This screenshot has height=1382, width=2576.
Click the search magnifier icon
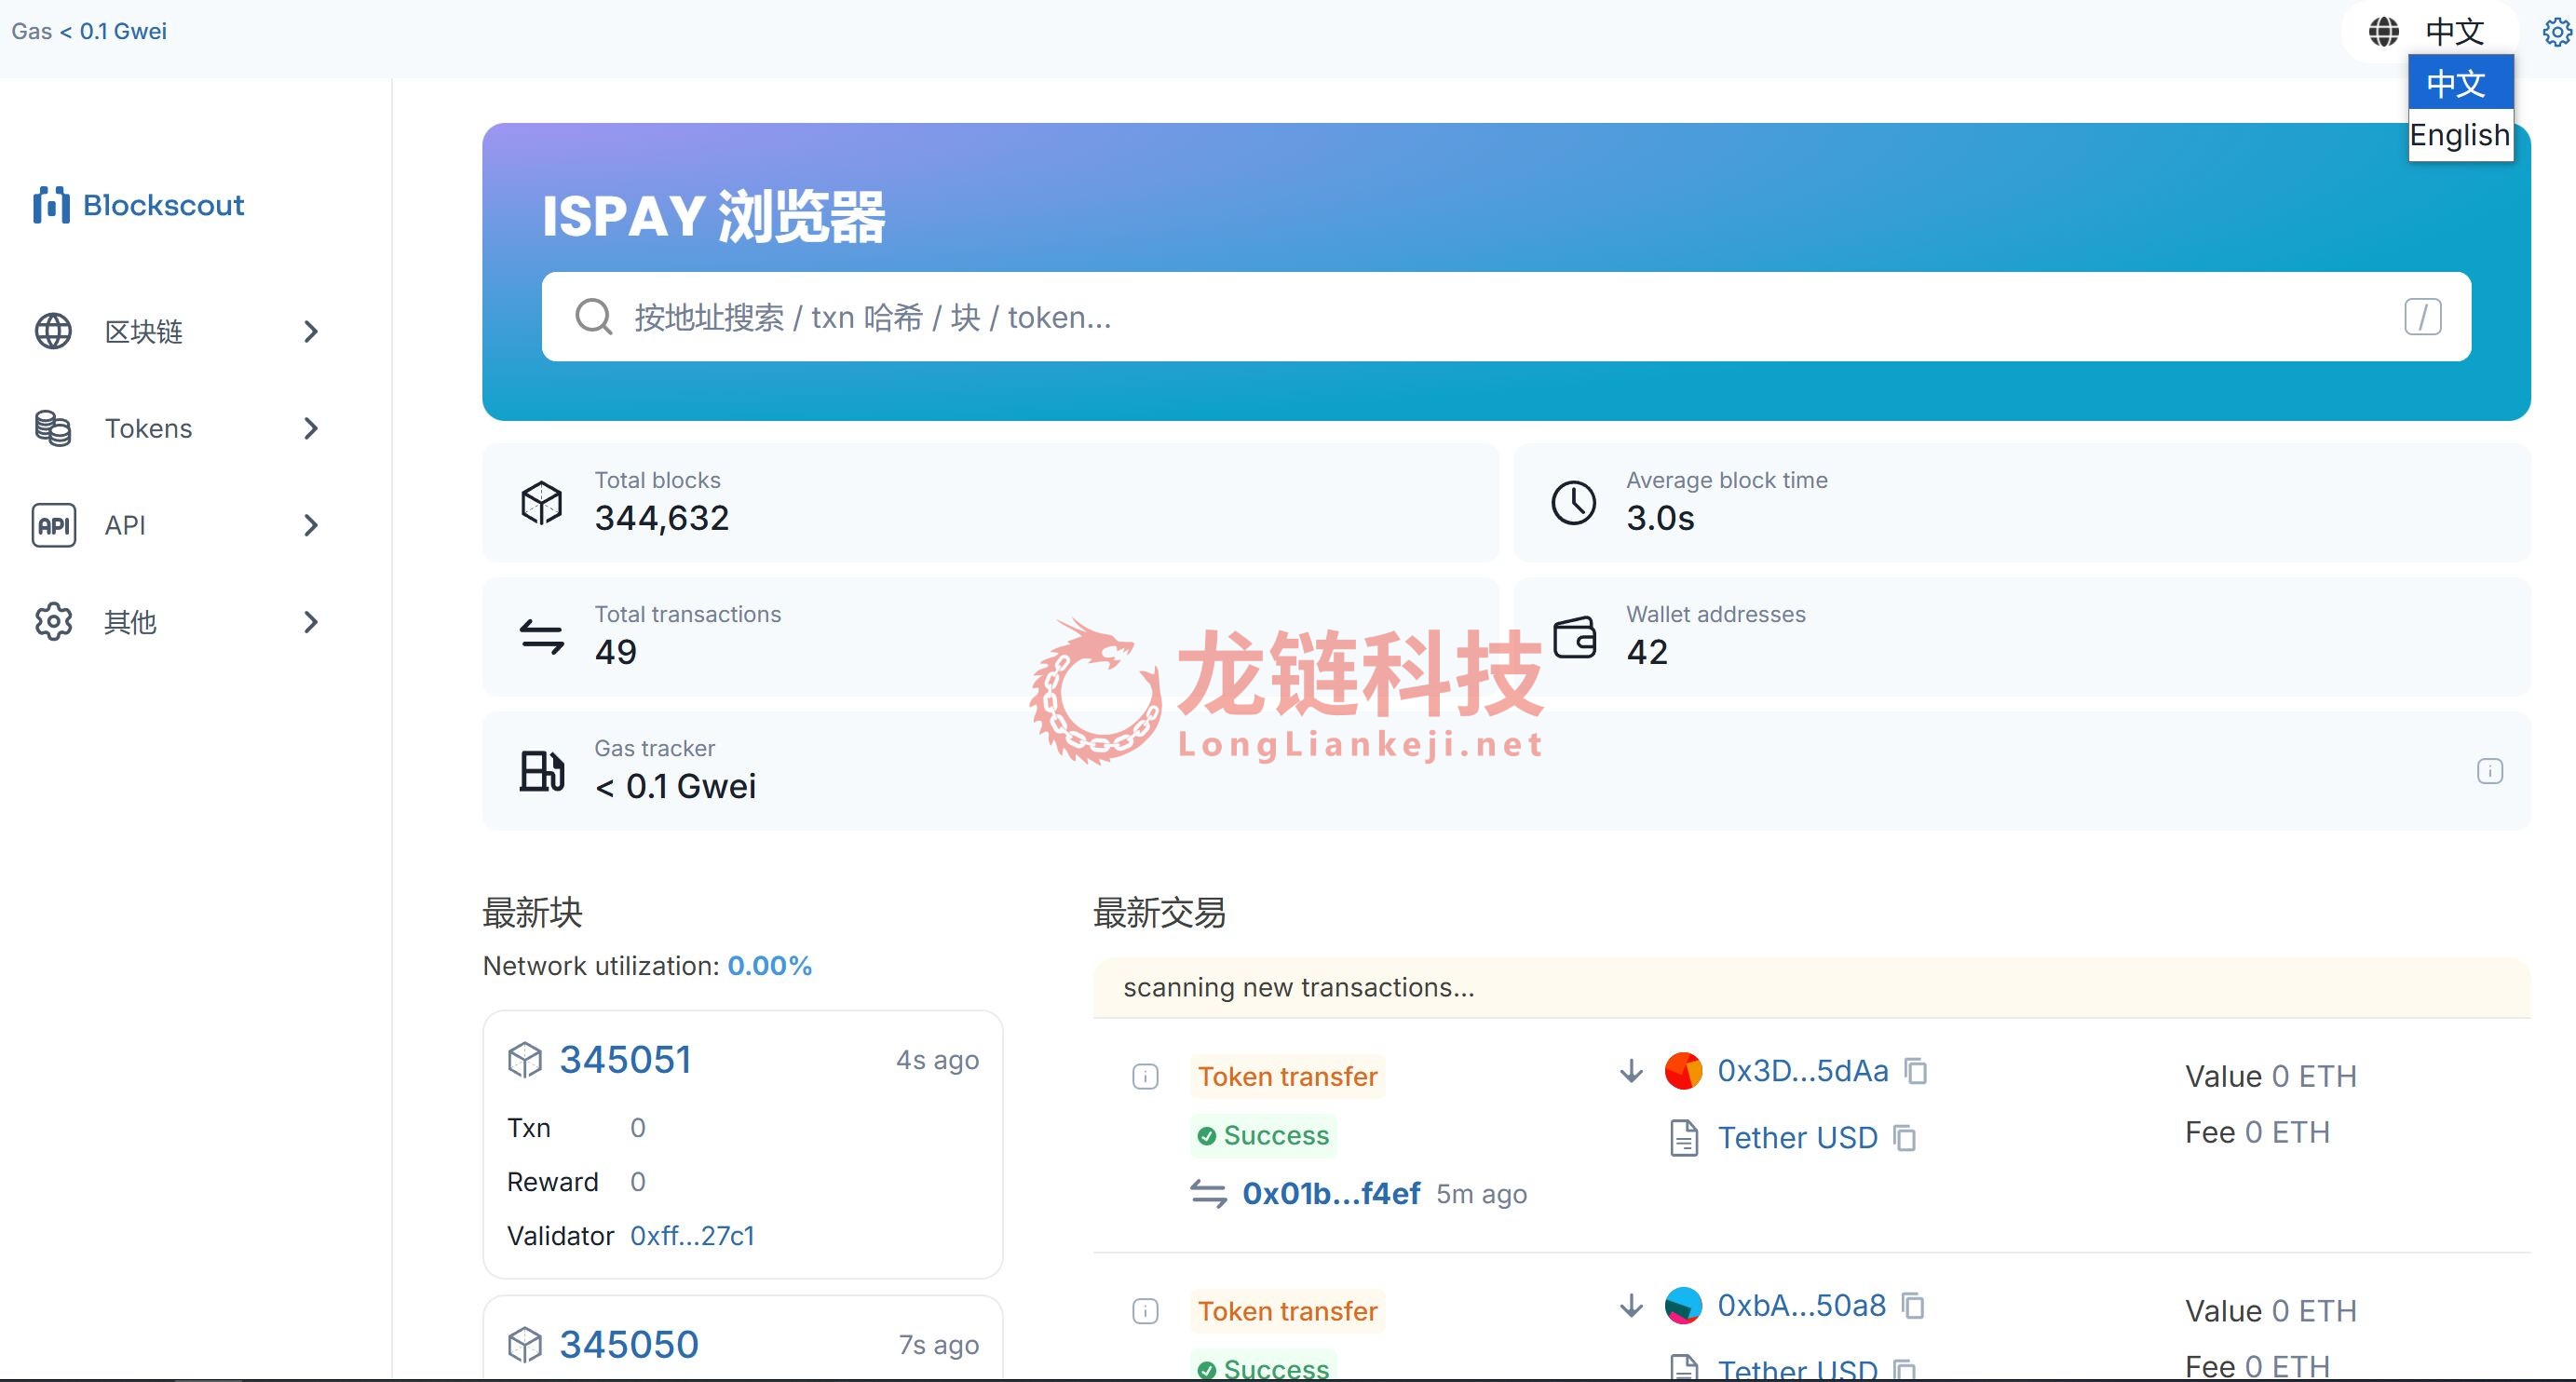(593, 316)
